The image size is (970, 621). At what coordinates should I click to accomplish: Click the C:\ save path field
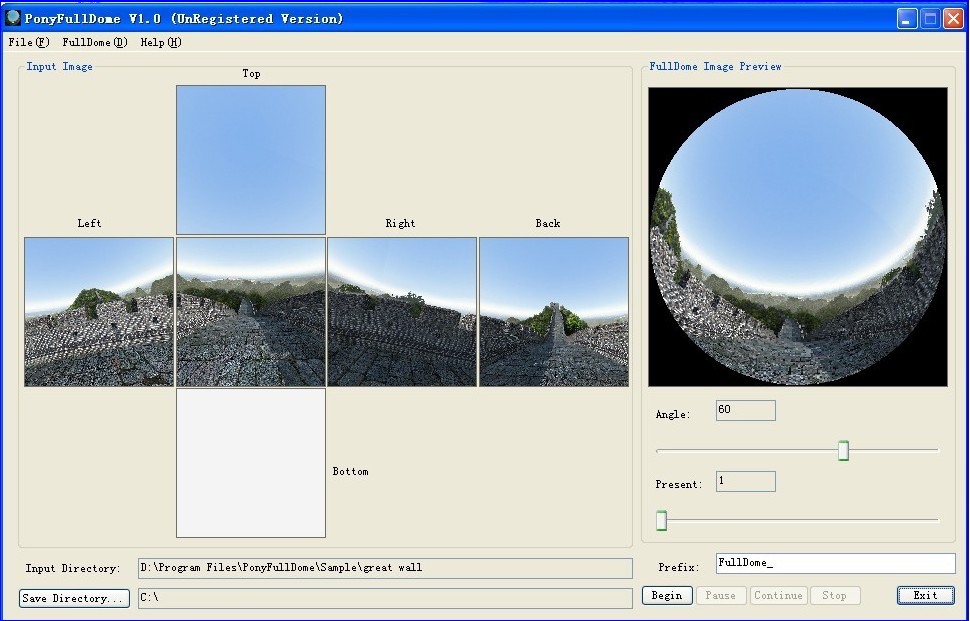(386, 598)
